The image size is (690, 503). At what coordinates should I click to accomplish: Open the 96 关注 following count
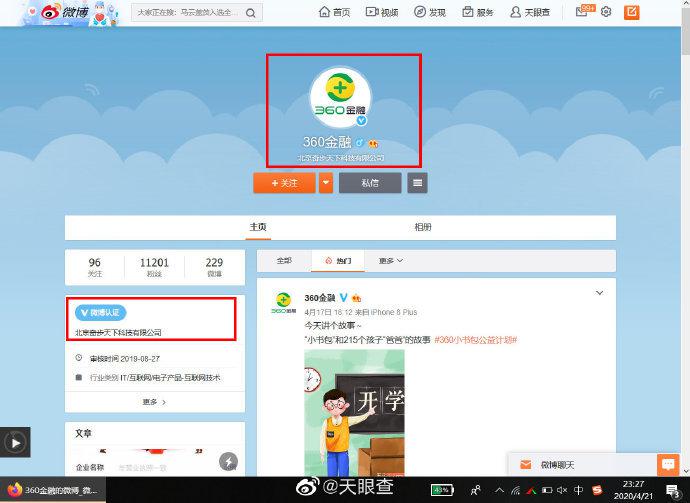[95, 267]
